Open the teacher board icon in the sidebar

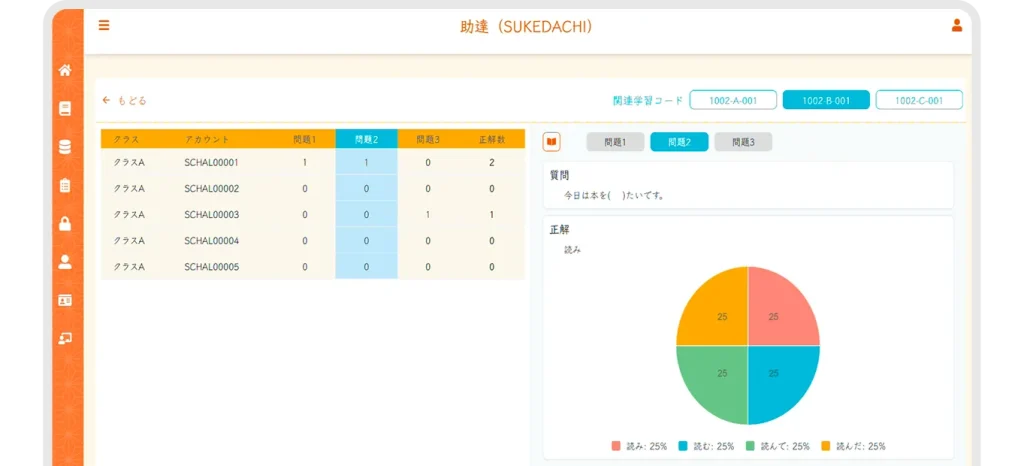coord(65,339)
